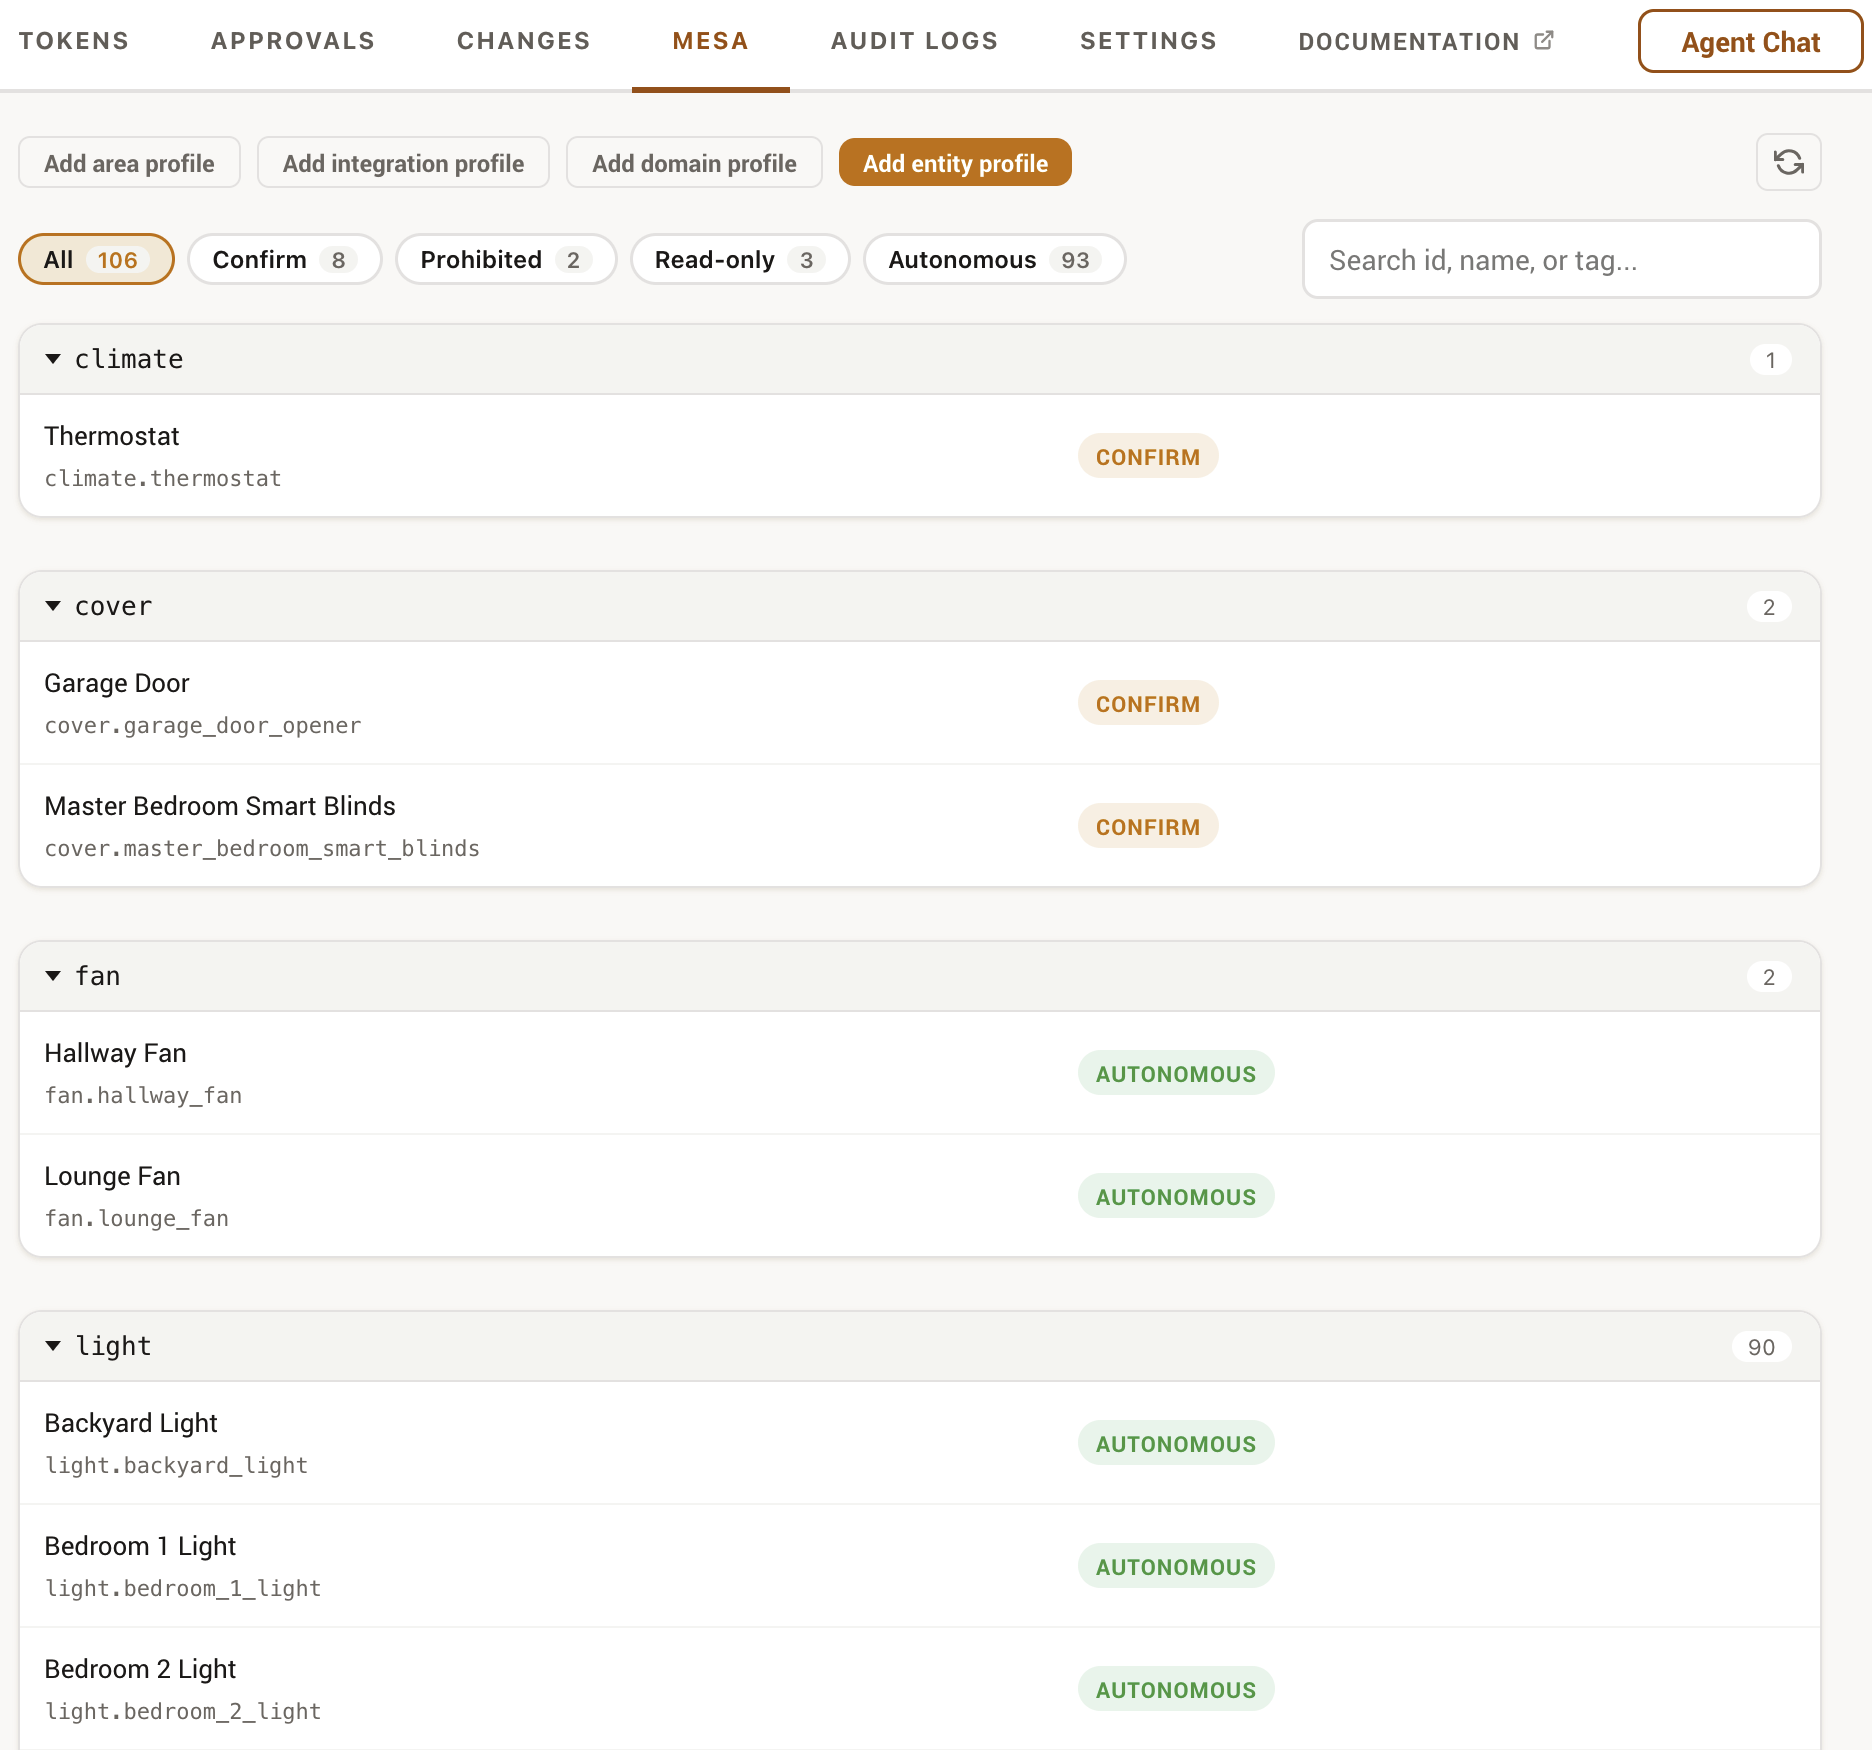Open the Audit Logs tab
This screenshot has width=1872, height=1750.
(x=914, y=41)
